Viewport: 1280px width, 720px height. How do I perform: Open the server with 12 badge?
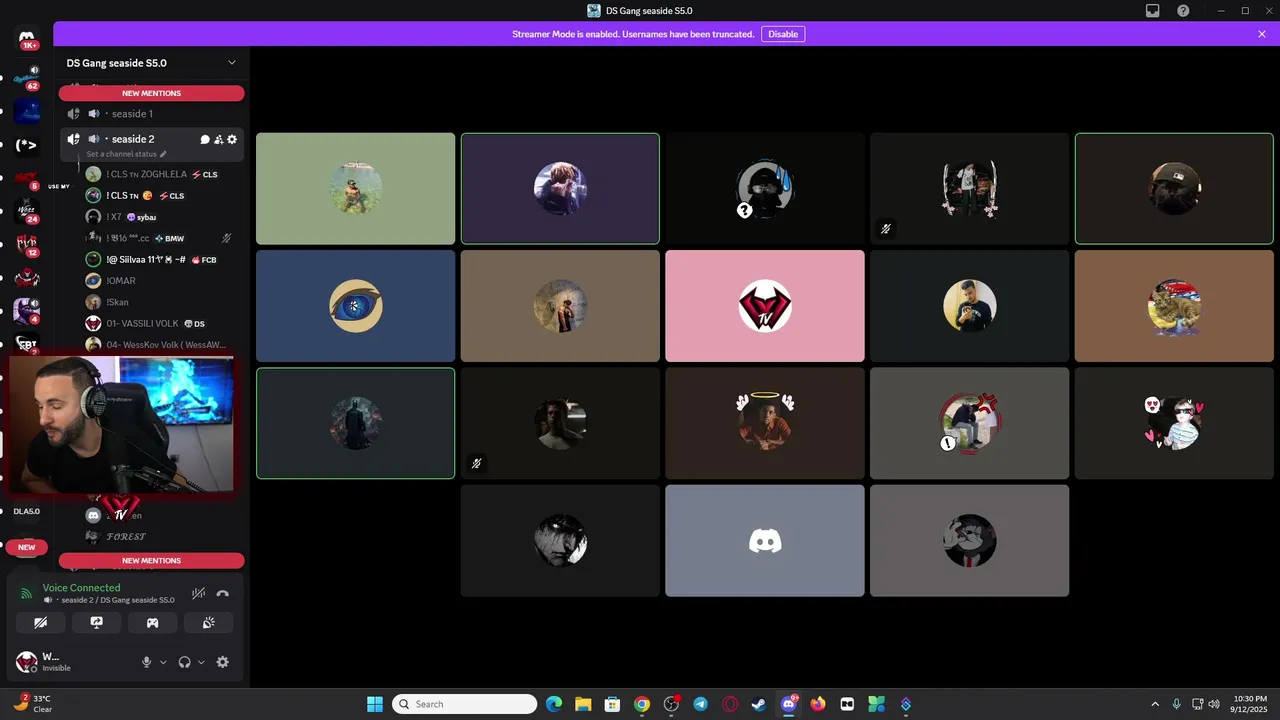tap(27, 246)
